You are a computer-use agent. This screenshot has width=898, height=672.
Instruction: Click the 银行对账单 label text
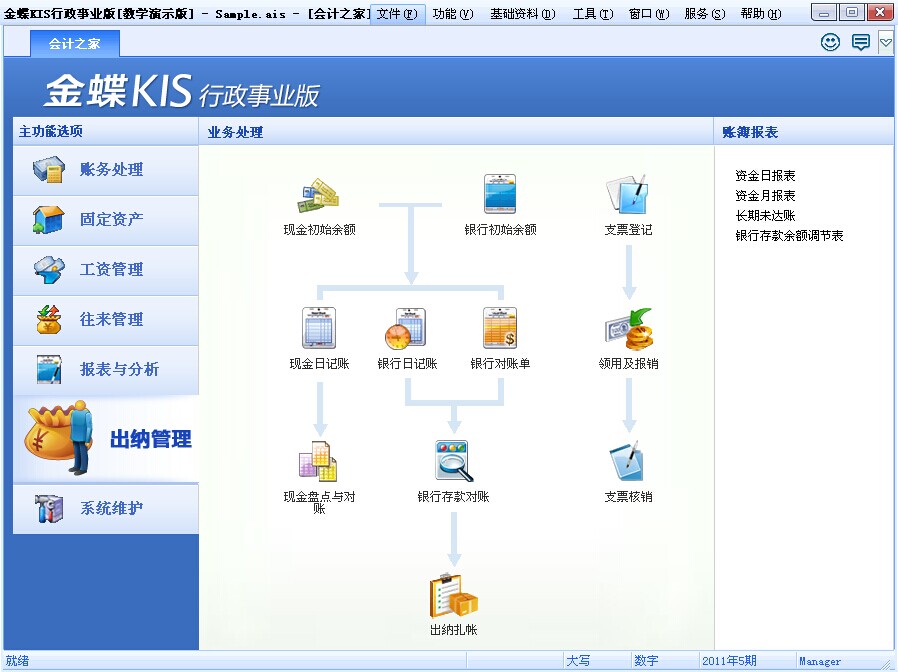click(x=500, y=364)
